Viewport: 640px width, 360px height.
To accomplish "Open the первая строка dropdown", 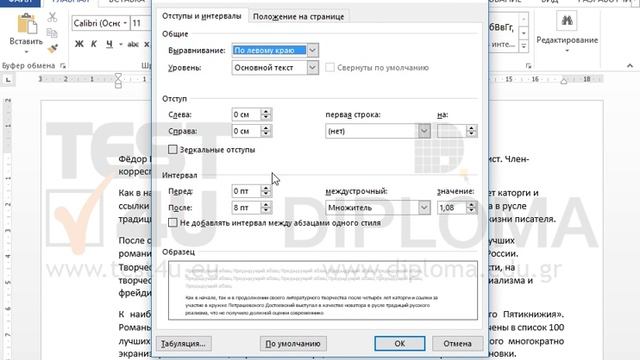I will [x=424, y=131].
